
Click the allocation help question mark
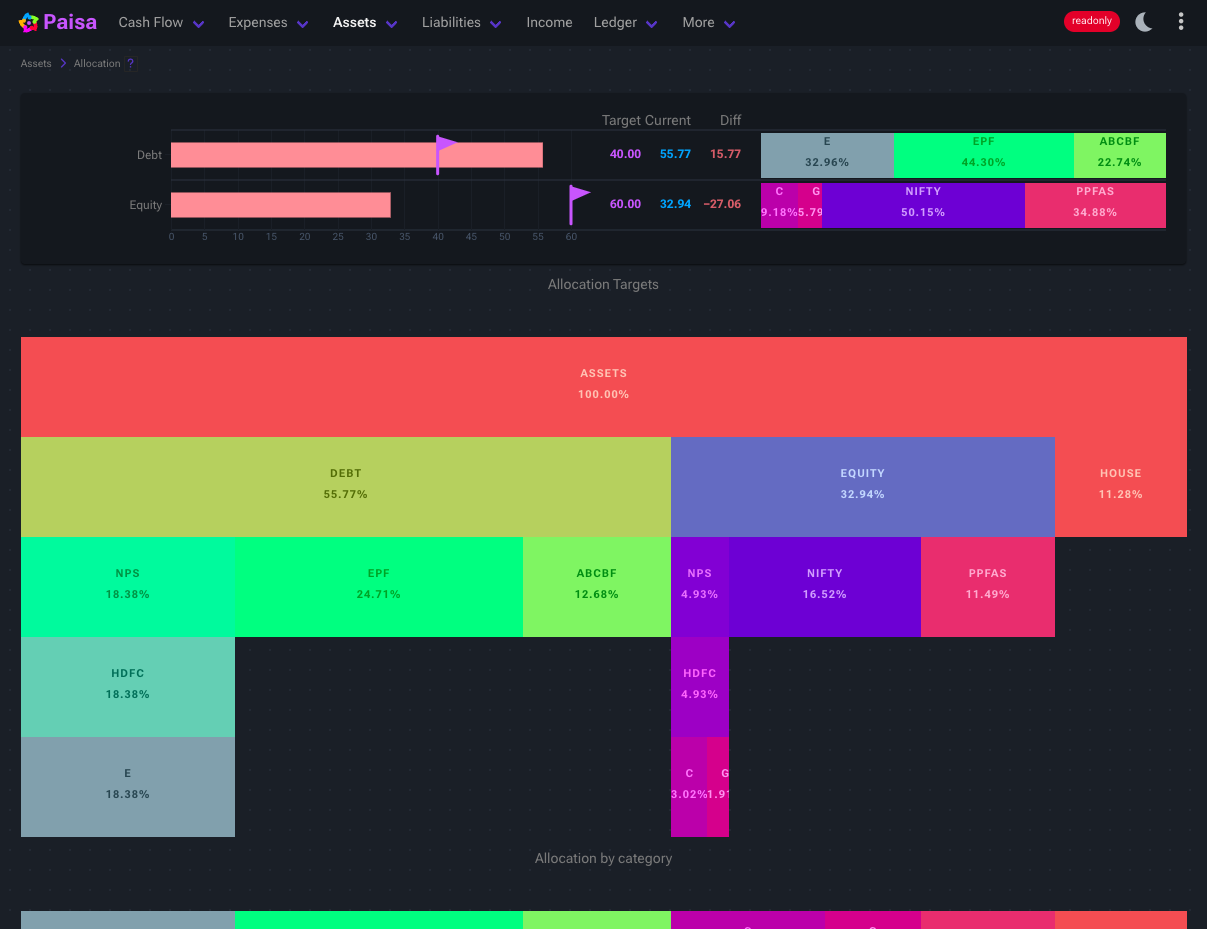(x=130, y=63)
